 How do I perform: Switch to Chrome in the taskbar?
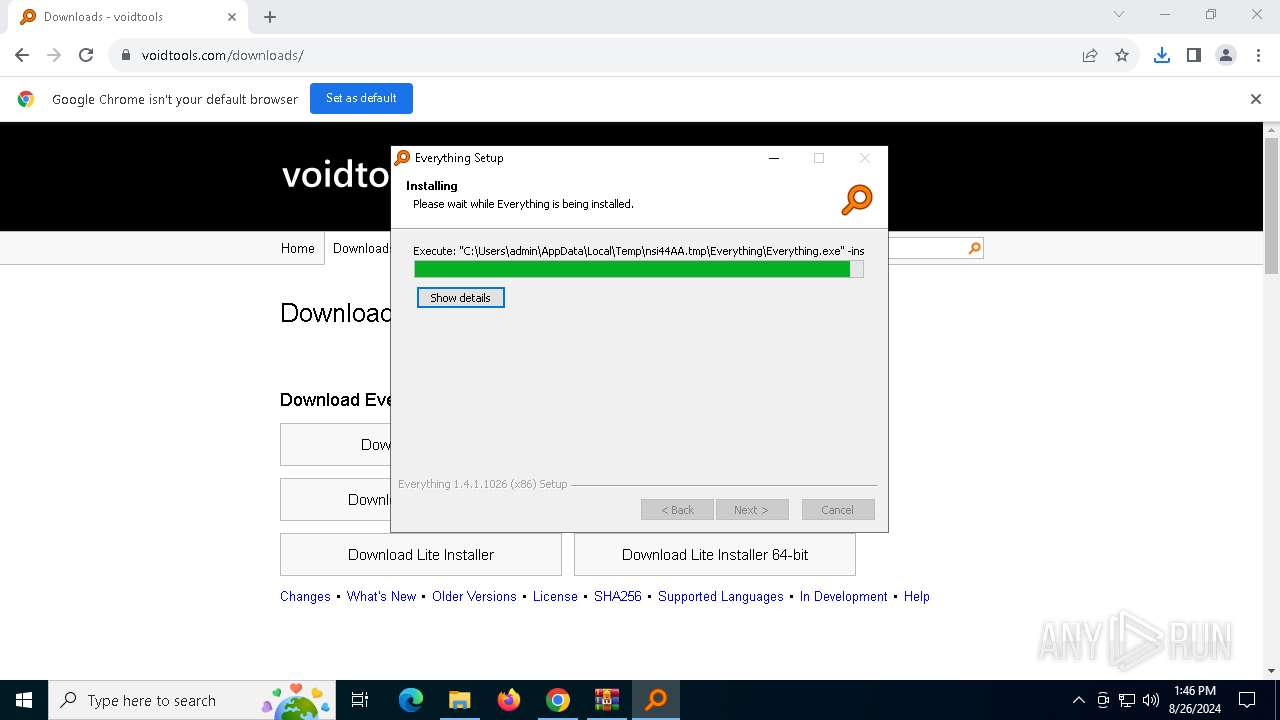click(558, 700)
